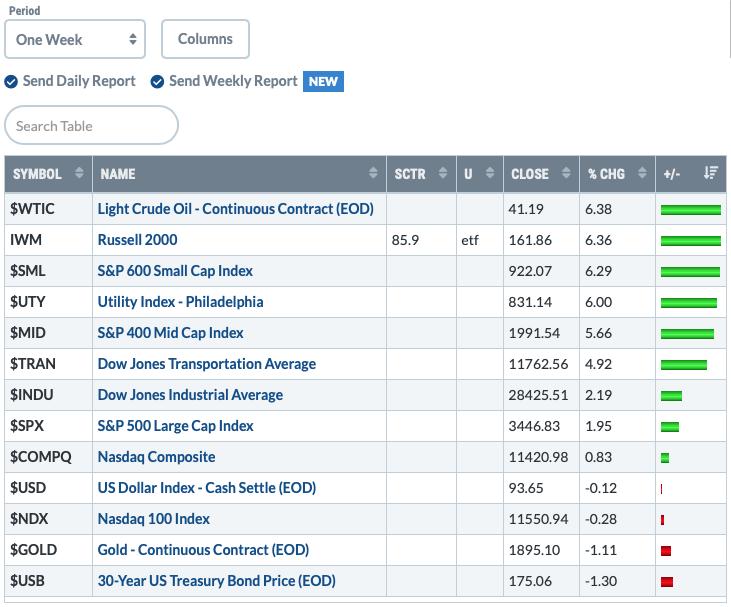
Task: Click the NEW badge beside Weekly Report
Action: coord(323,82)
